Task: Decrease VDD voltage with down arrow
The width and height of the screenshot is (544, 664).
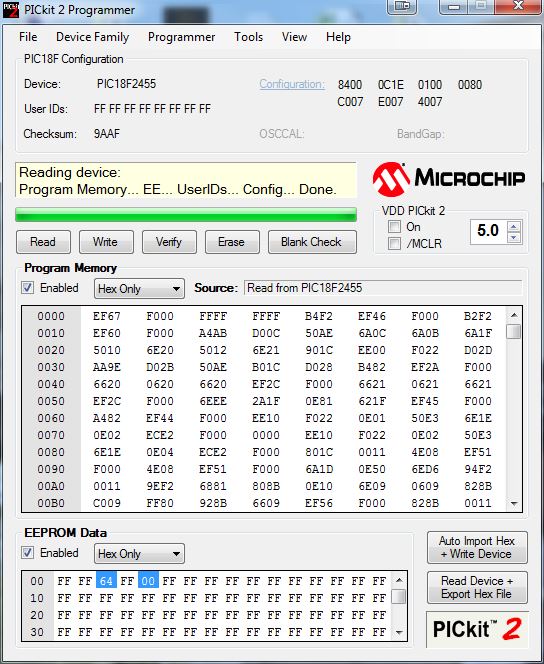Action: 514,237
